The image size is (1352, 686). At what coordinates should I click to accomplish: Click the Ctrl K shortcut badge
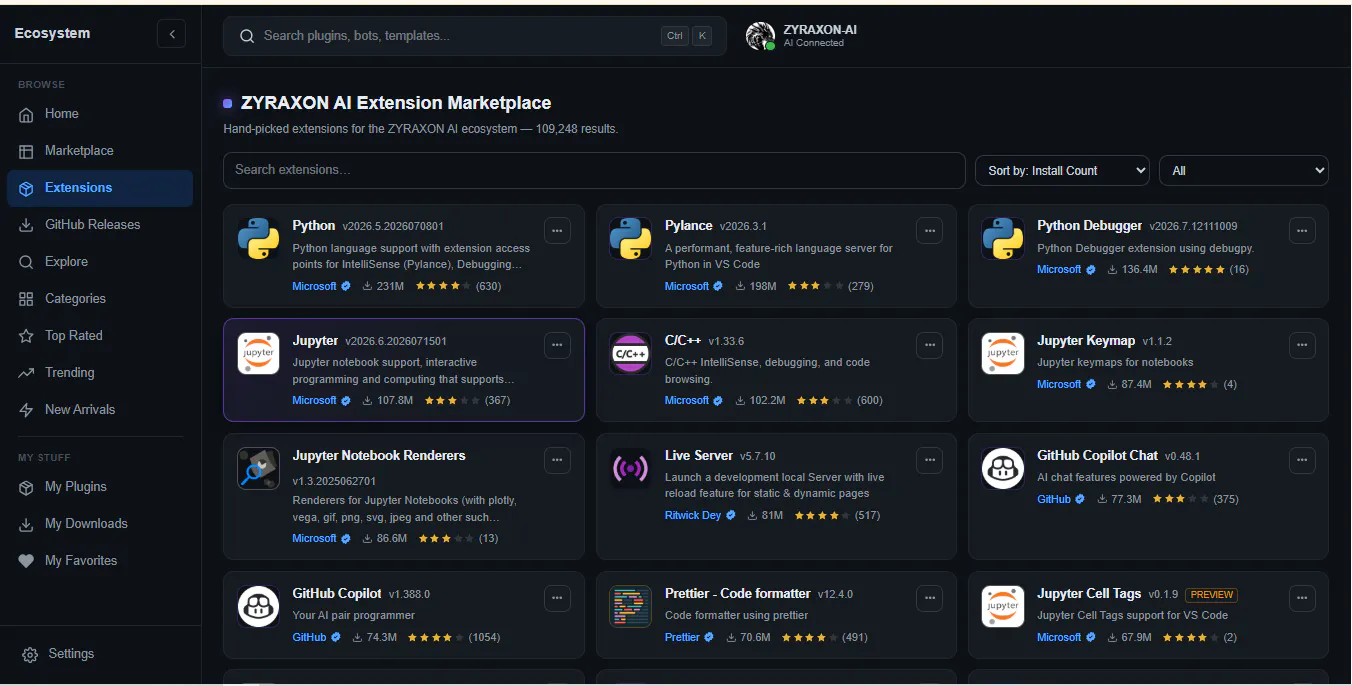click(x=687, y=36)
